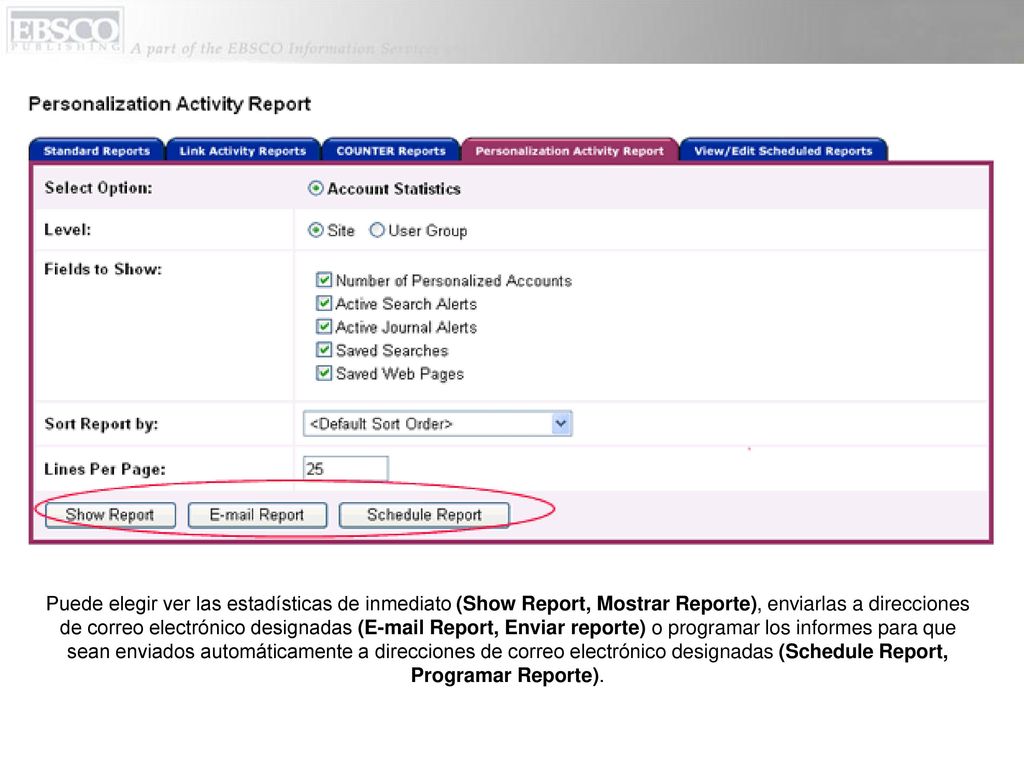Viewport: 1024px width, 768px height.
Task: Go to View/Edit Scheduled Reports tab
Action: (x=783, y=150)
